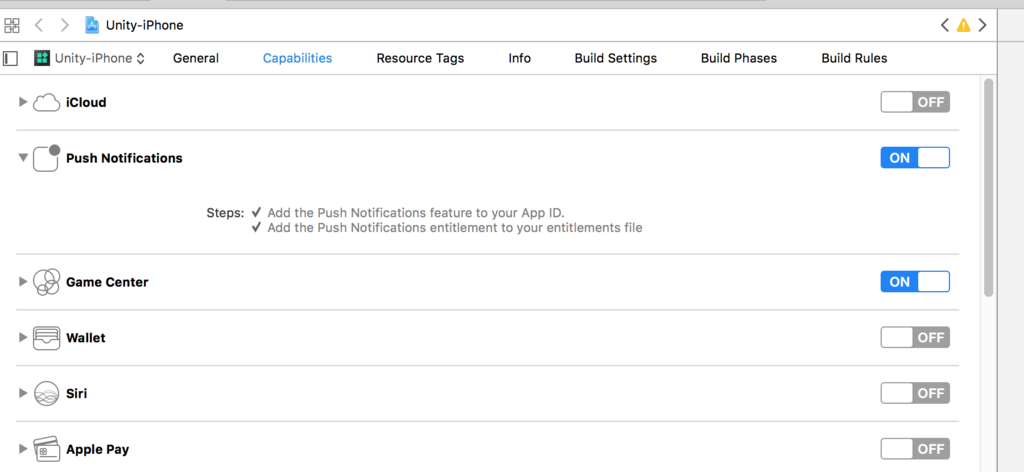Screen dimensions: 1024x472
Task: Click the 'Add the Push Notifications feature' step
Action: pyautogui.click(x=415, y=213)
